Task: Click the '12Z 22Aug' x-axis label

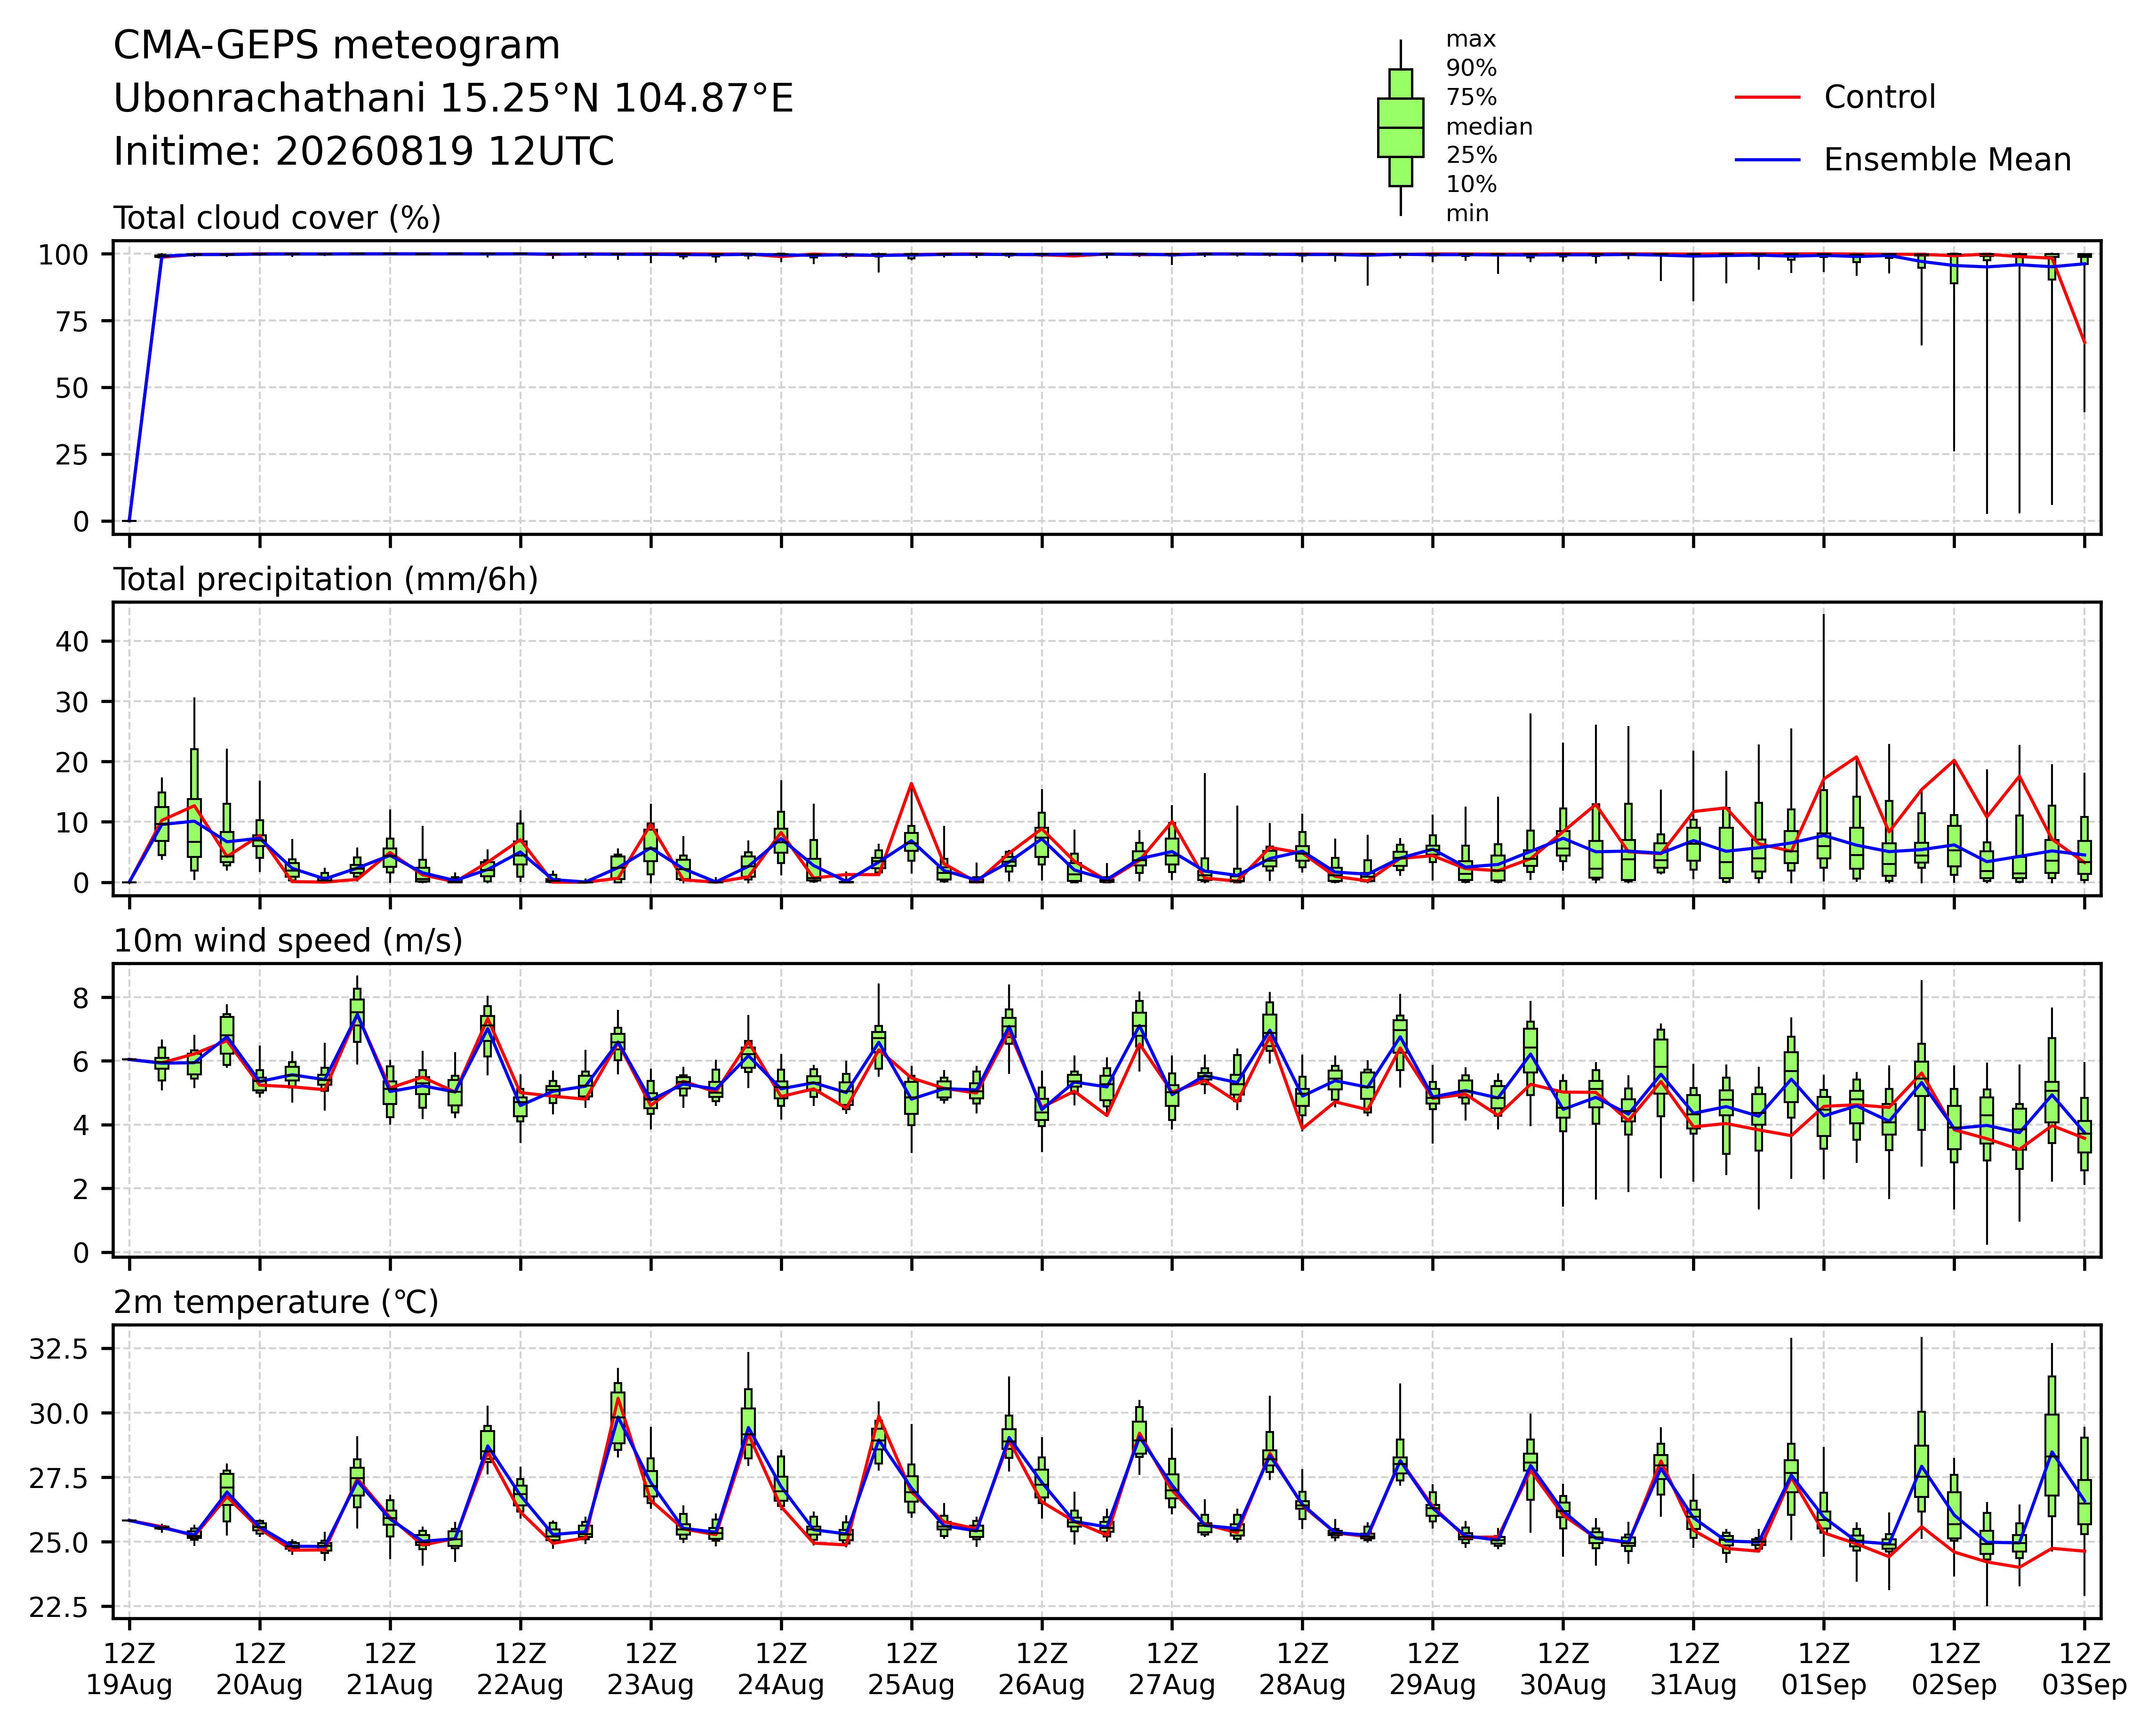Action: pos(520,1669)
